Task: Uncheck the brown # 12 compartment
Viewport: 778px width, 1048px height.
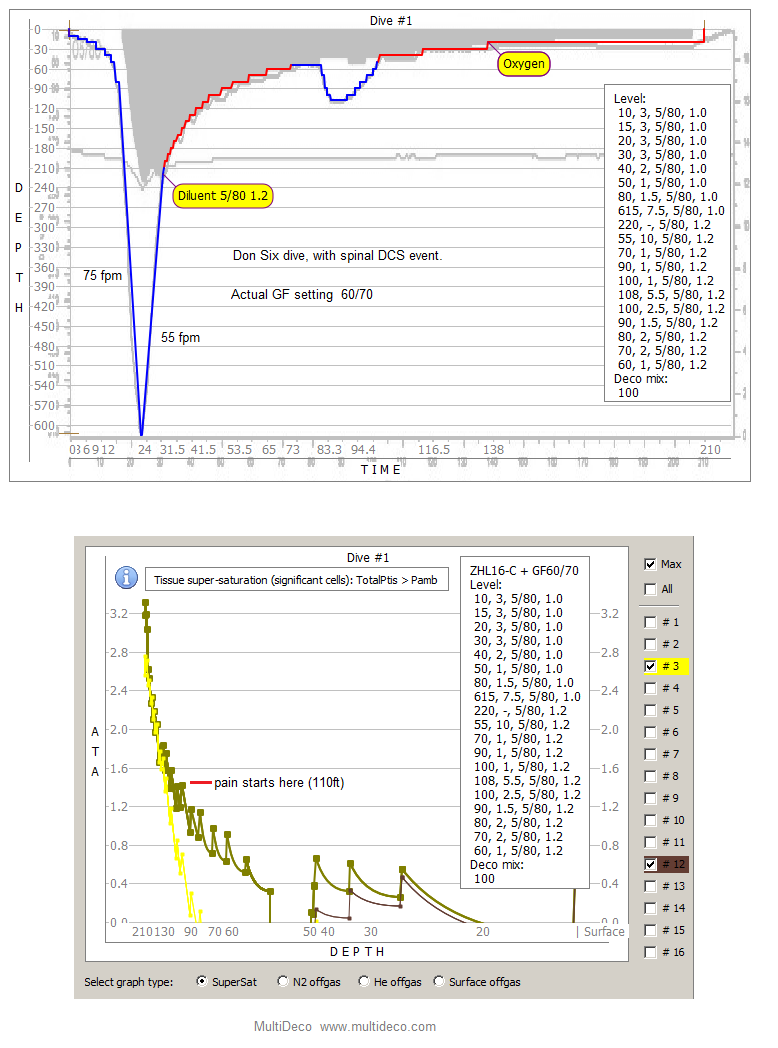Action: [650, 864]
